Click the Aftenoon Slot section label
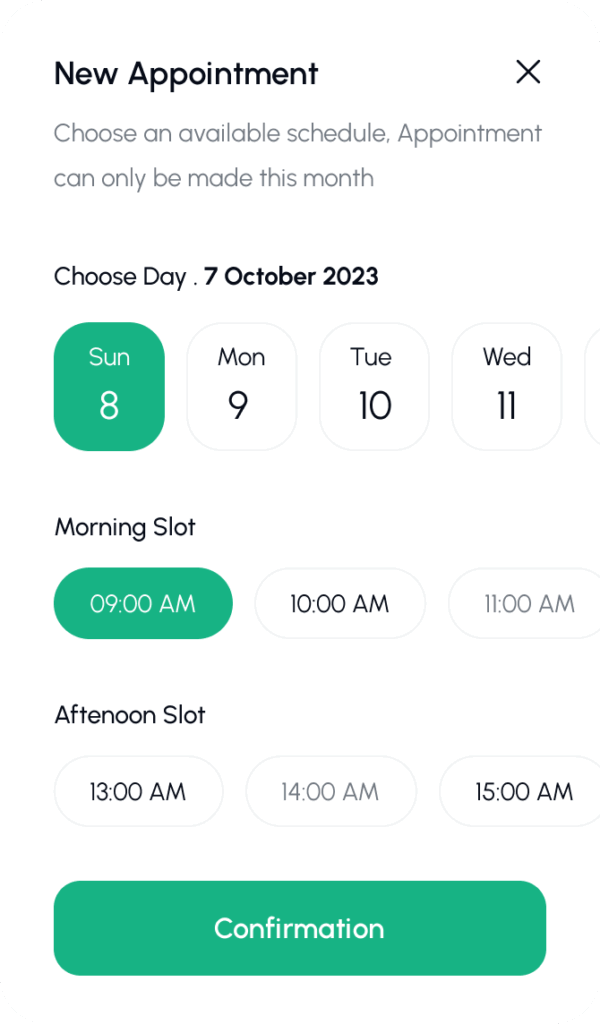600x1024 pixels. pos(130,715)
